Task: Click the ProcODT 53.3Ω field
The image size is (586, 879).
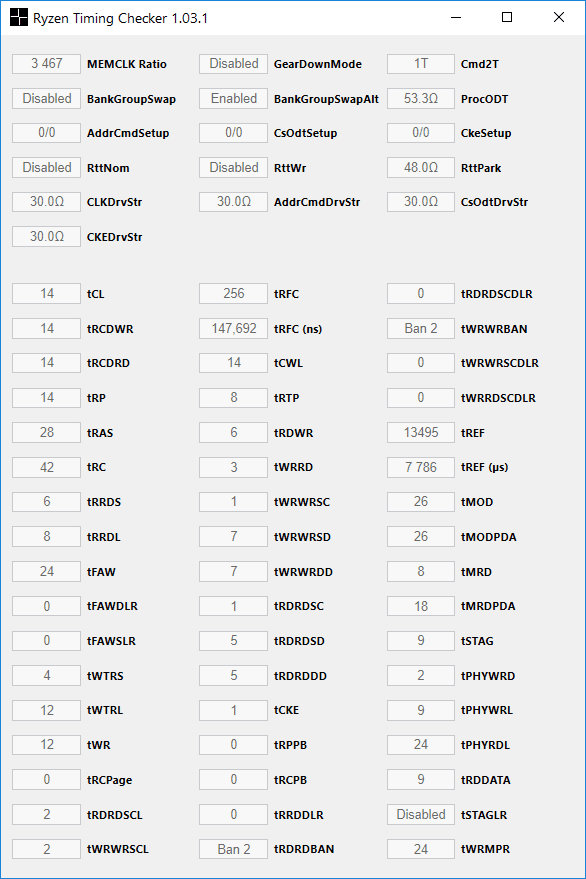Action: [x=421, y=99]
